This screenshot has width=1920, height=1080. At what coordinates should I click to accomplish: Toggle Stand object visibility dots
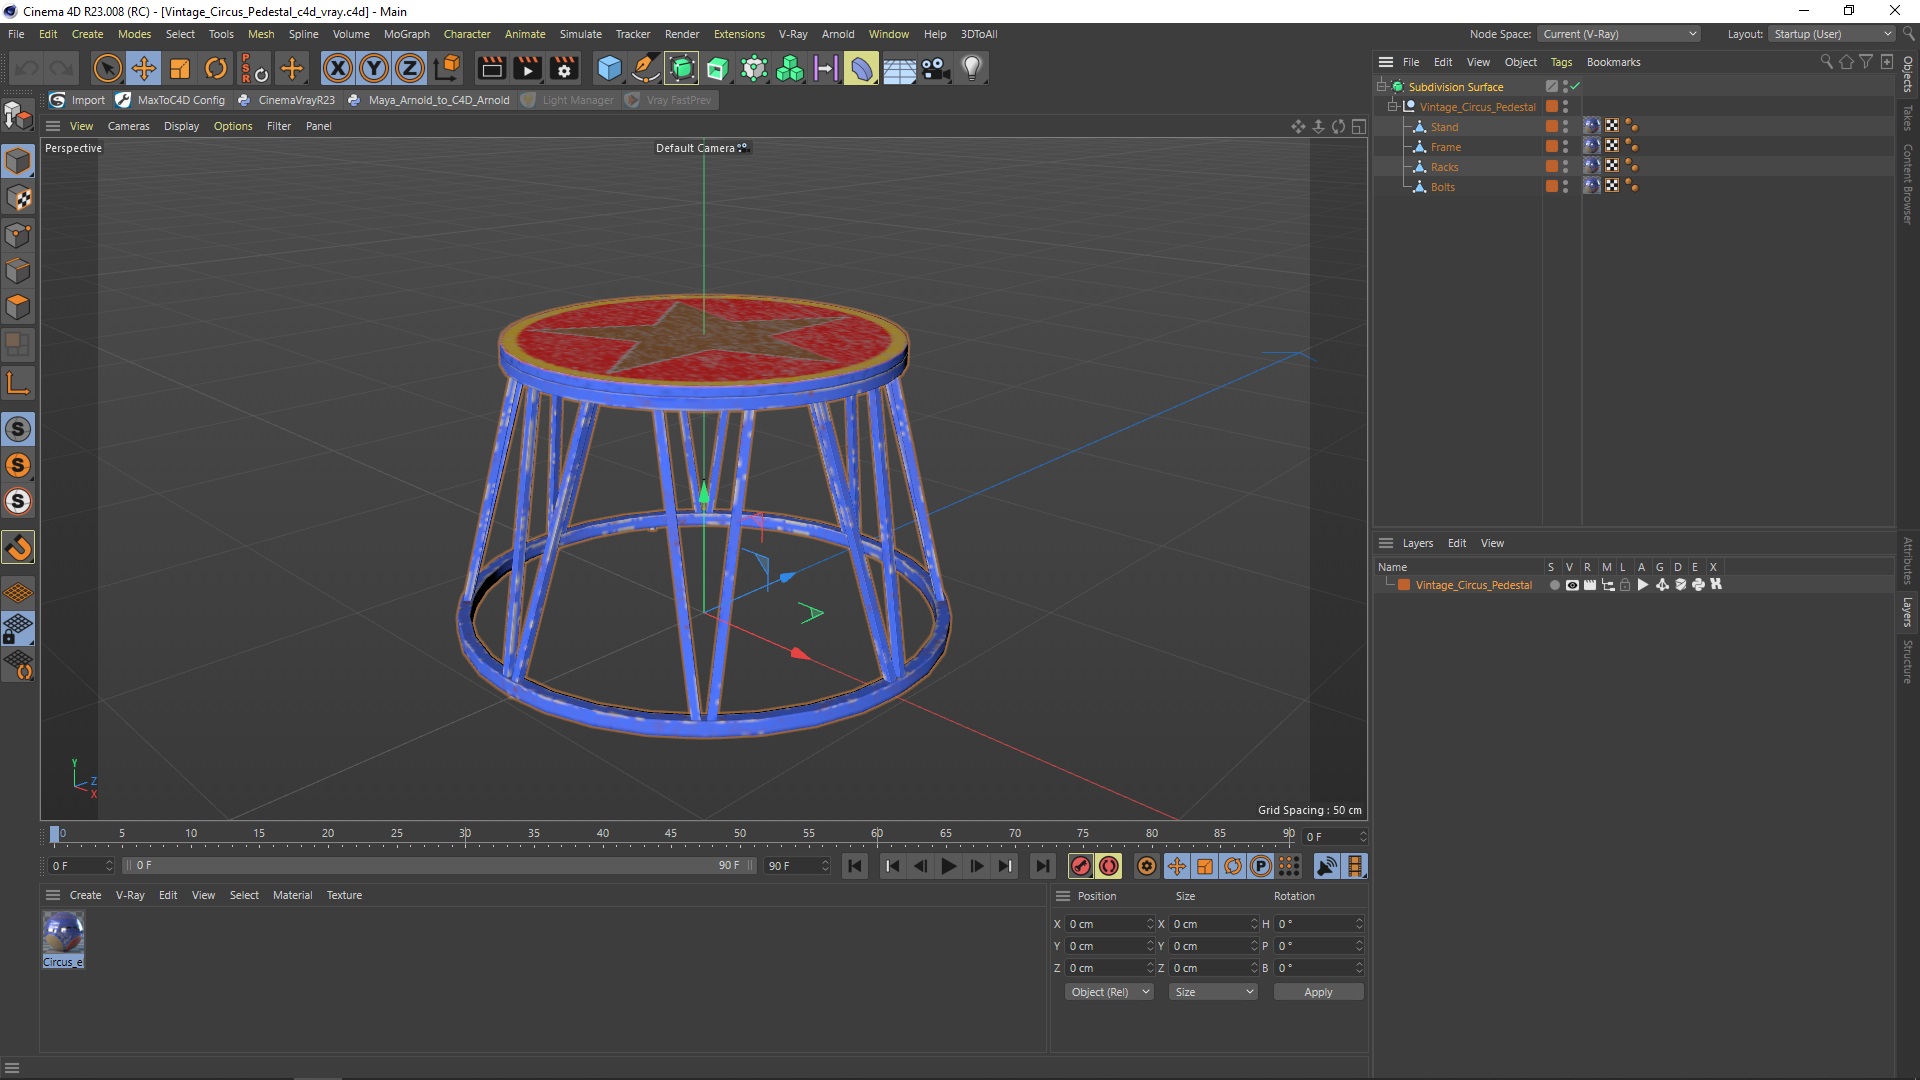coord(1566,127)
